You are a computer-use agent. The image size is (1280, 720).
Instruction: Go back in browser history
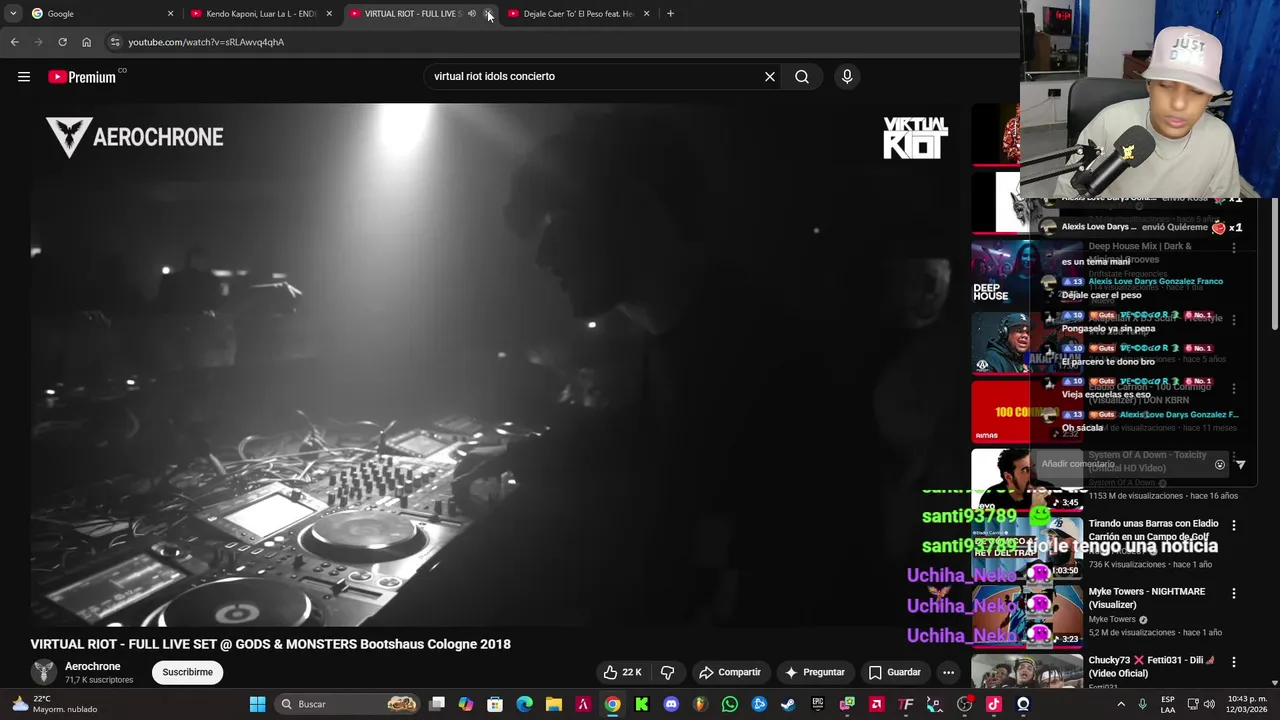[14, 42]
